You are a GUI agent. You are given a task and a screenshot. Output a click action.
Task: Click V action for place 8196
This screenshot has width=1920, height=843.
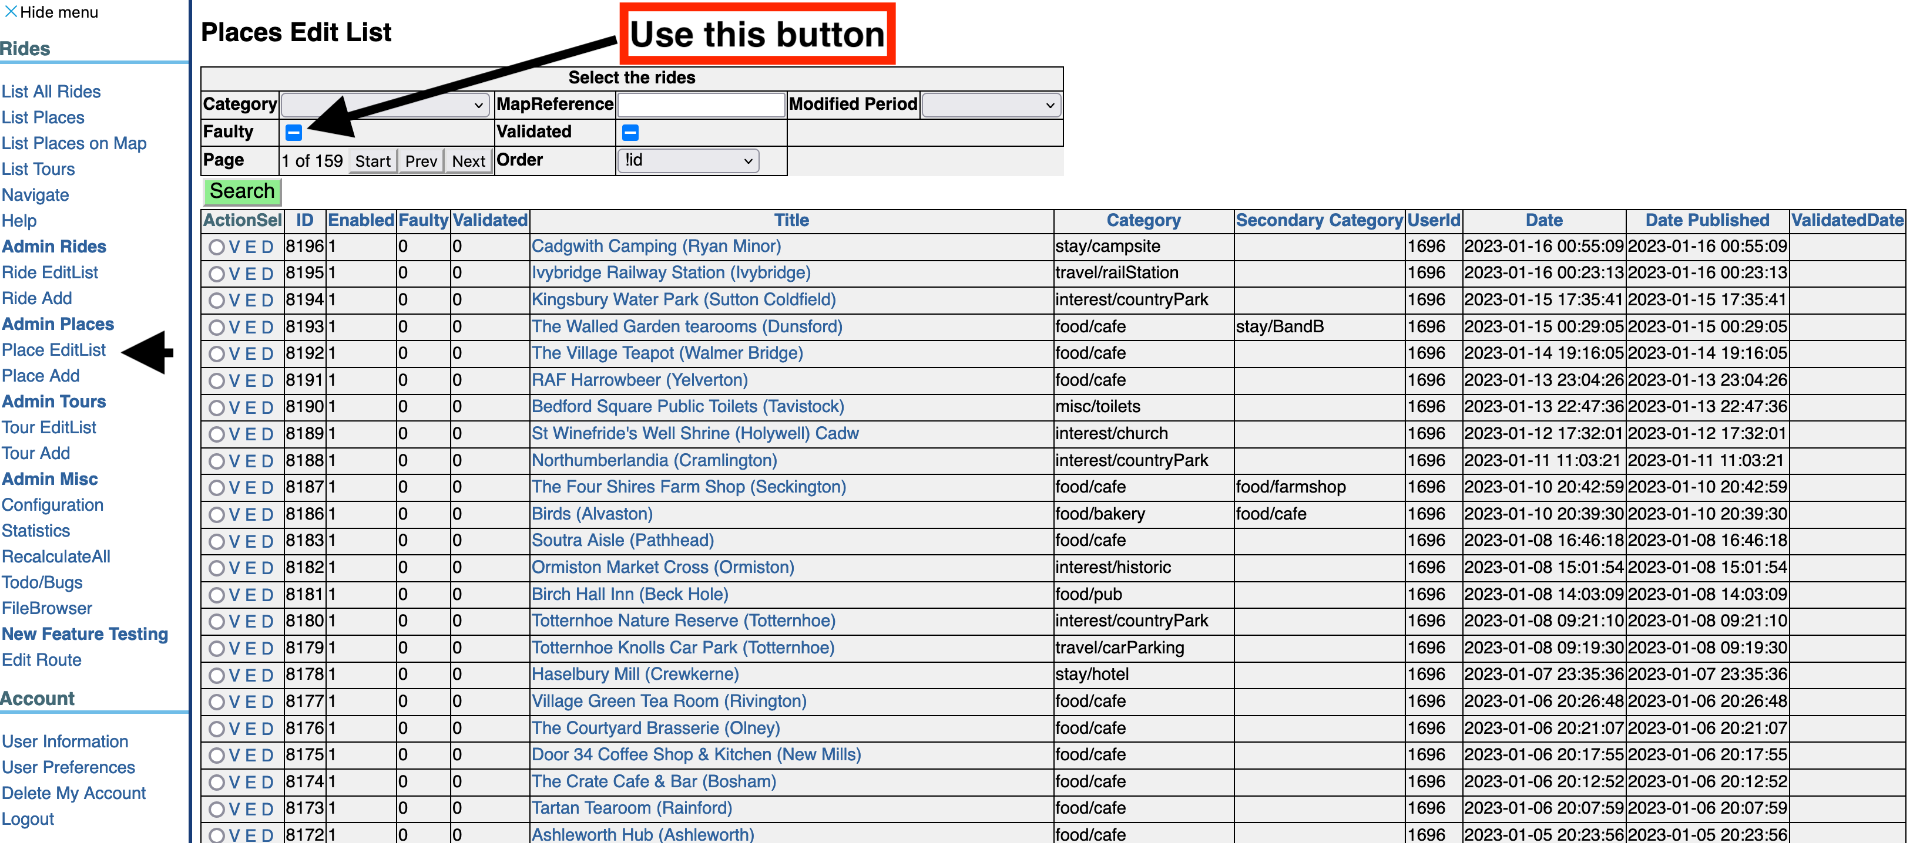(235, 247)
